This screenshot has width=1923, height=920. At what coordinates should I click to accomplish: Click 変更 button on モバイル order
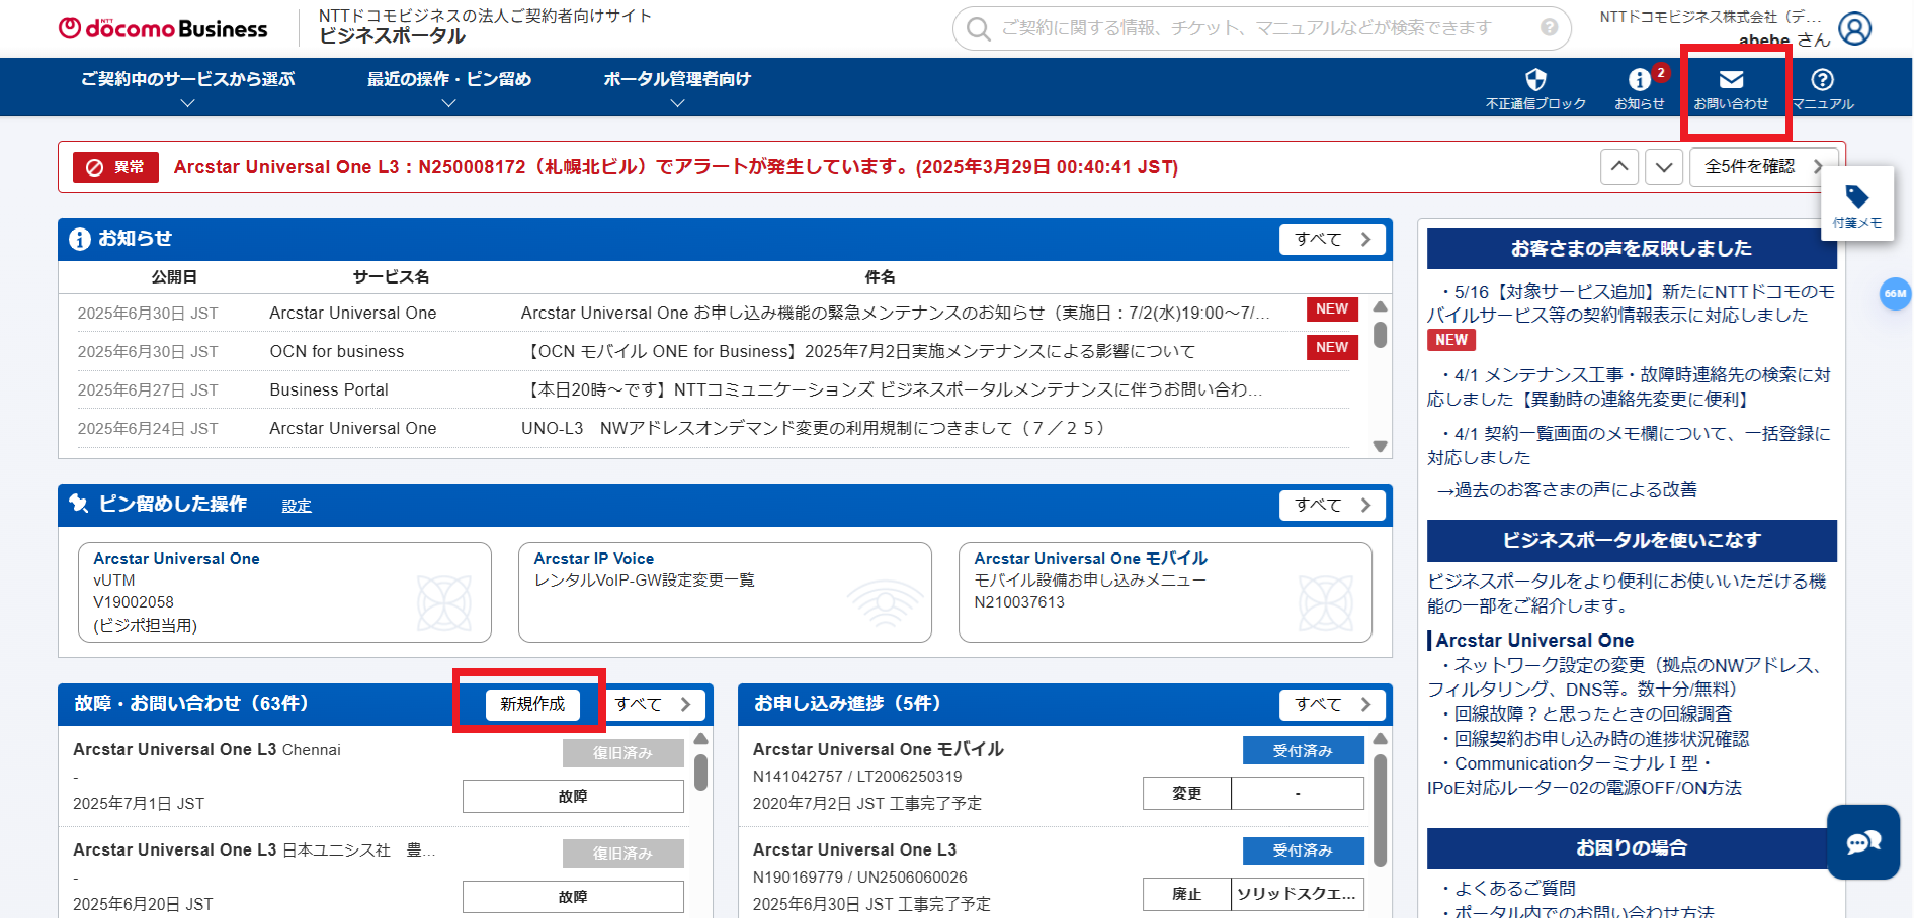tap(1187, 794)
